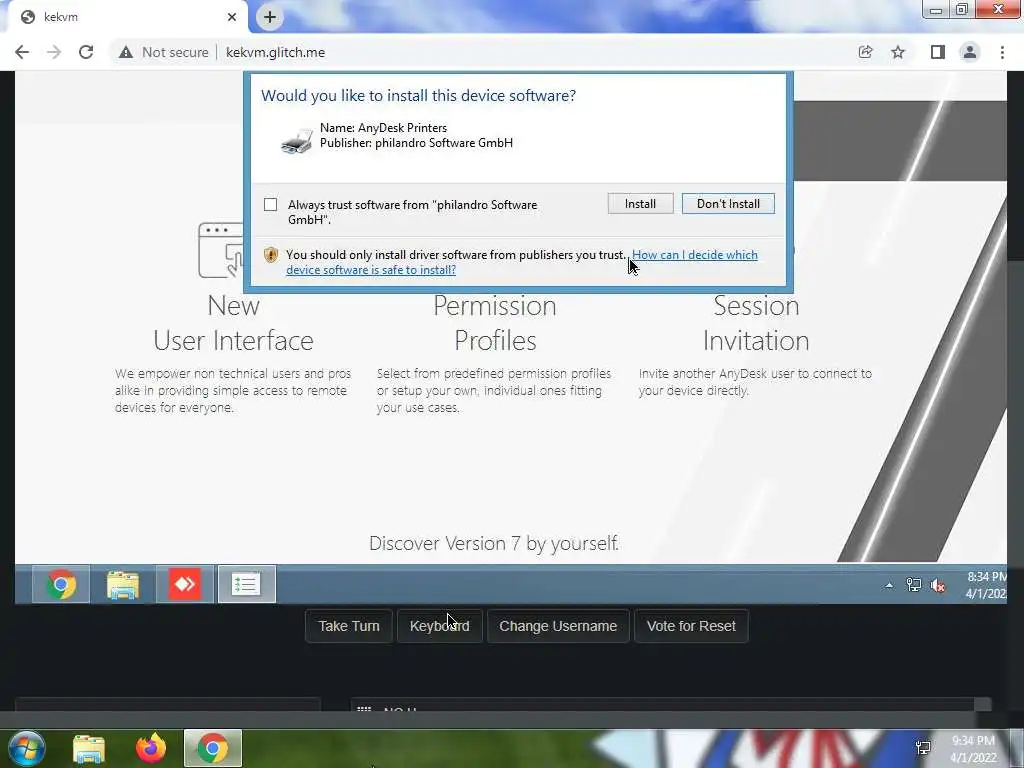
Task: Click the Discover Version 7 by yourself text
Action: [x=494, y=543]
